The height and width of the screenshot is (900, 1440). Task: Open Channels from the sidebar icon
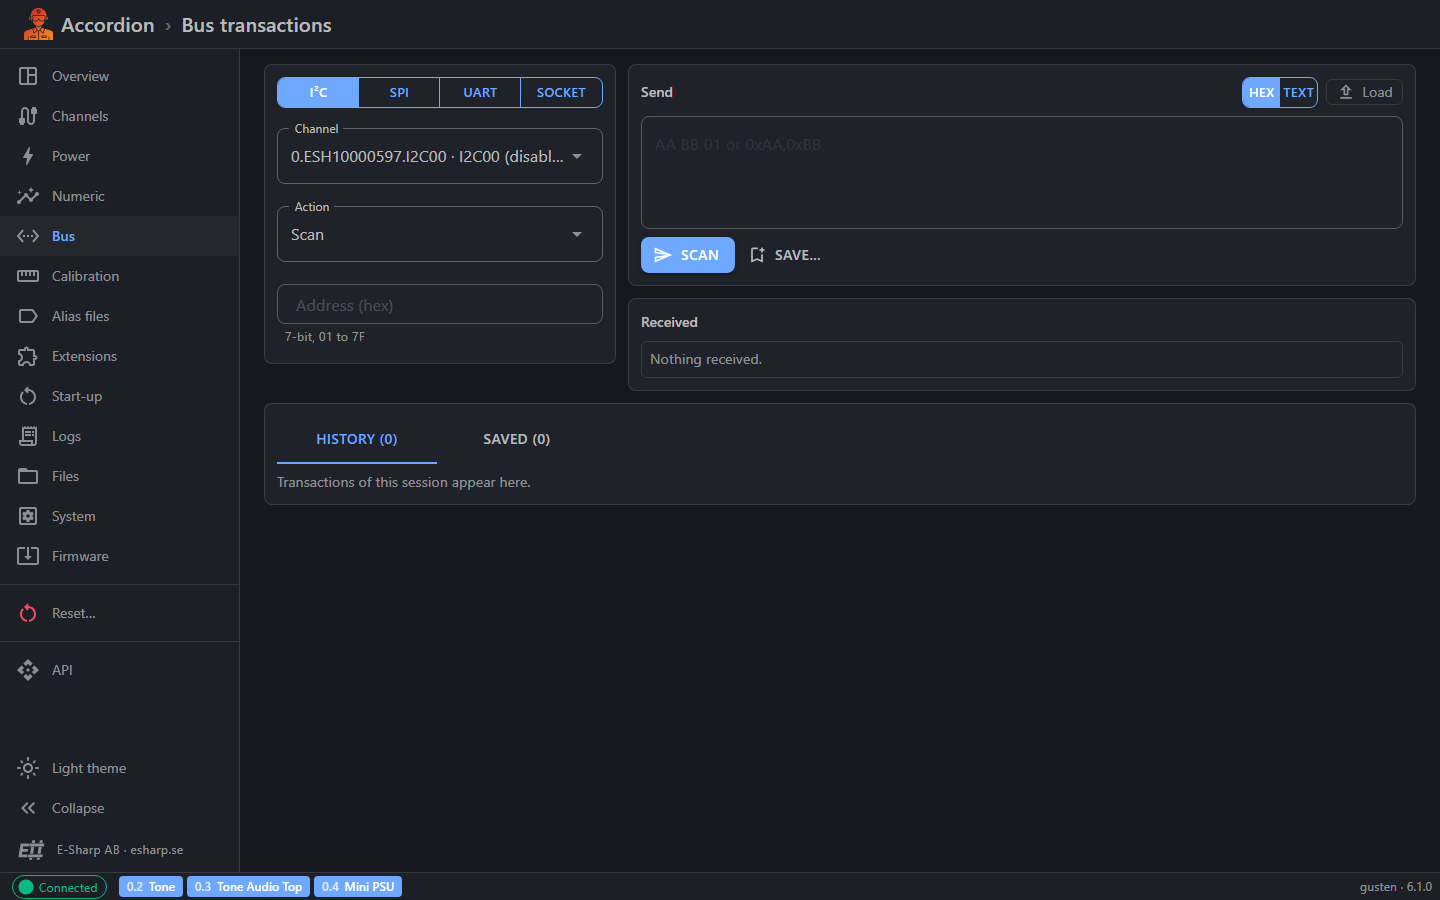tap(28, 116)
